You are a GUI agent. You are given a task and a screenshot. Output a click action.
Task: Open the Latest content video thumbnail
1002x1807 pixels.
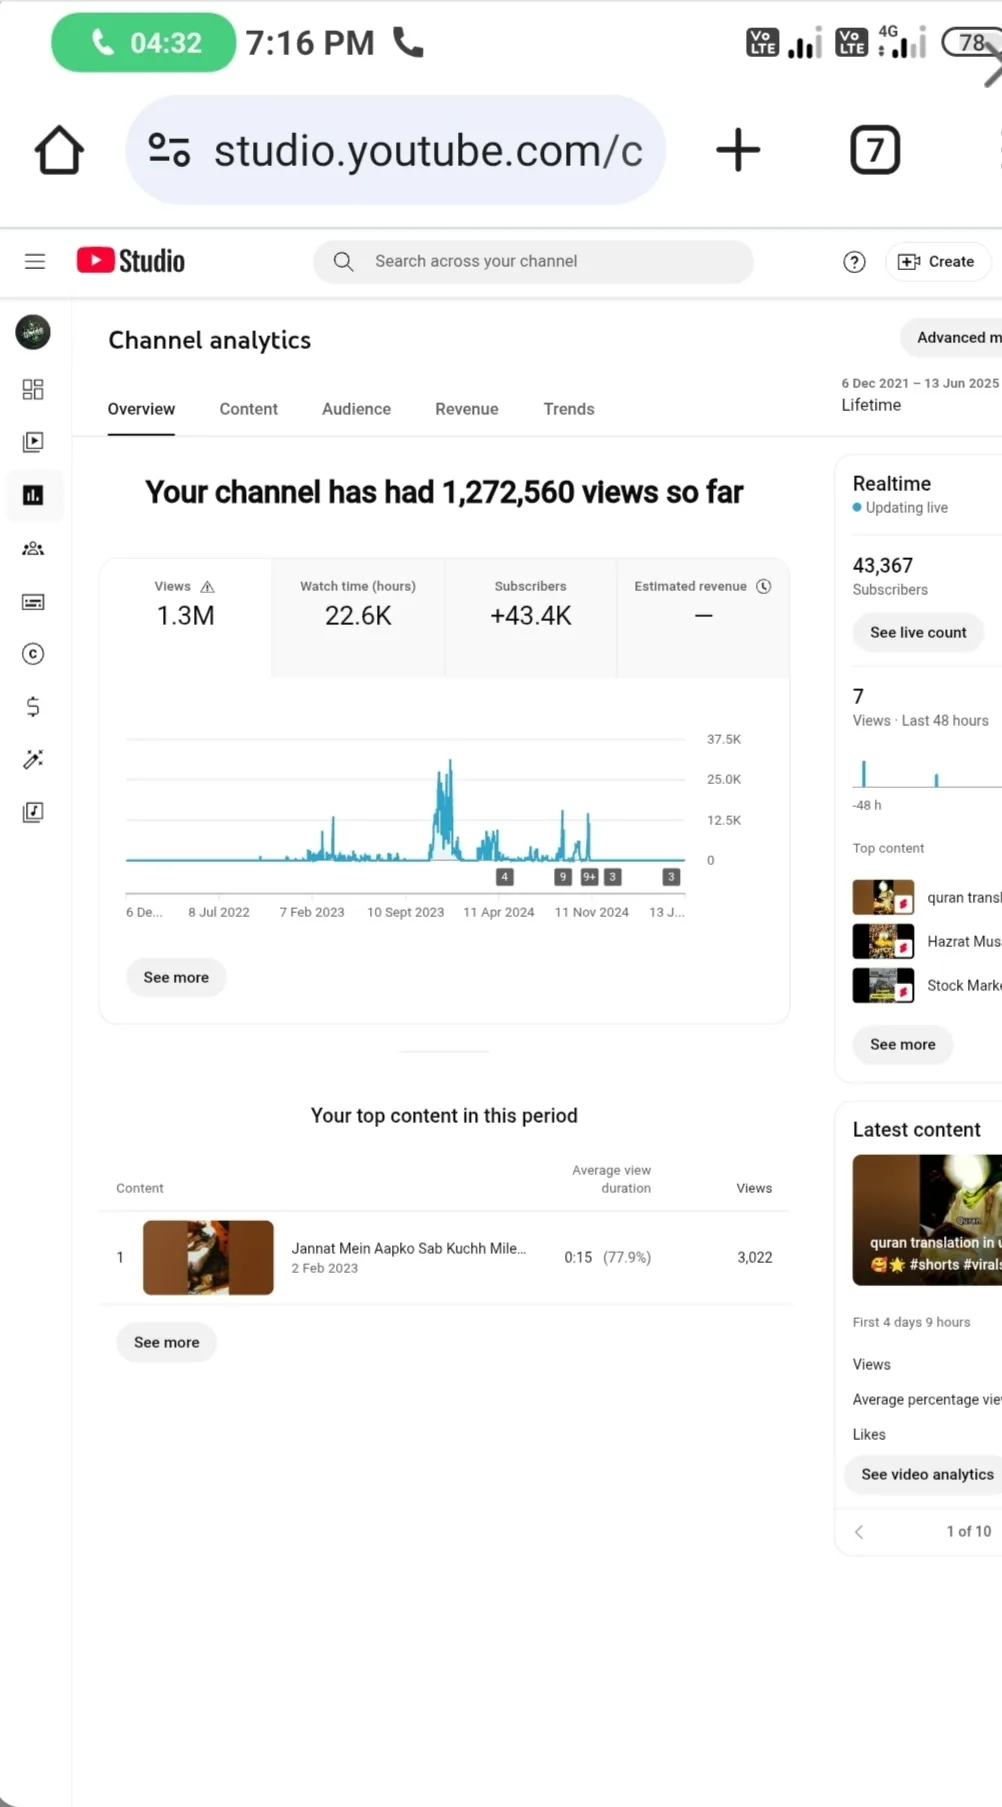point(927,1220)
